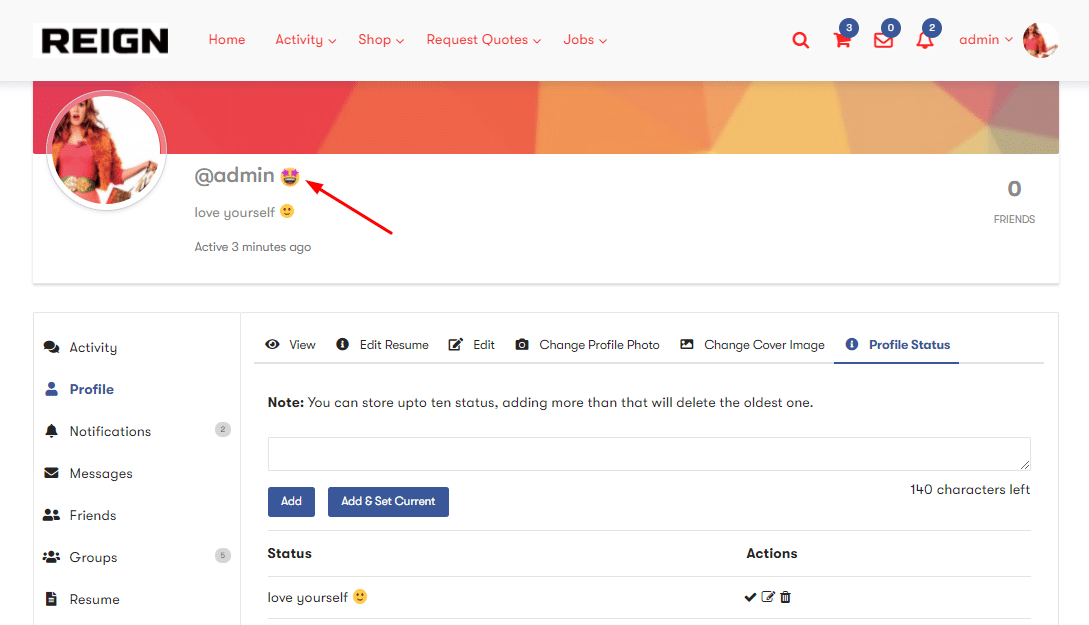Click the Actions column header
1089x625 pixels.
[x=772, y=553]
